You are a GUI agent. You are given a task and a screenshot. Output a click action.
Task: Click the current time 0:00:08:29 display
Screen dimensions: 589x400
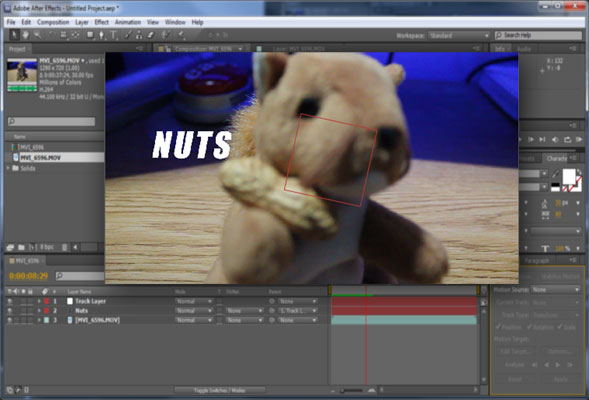coord(29,276)
